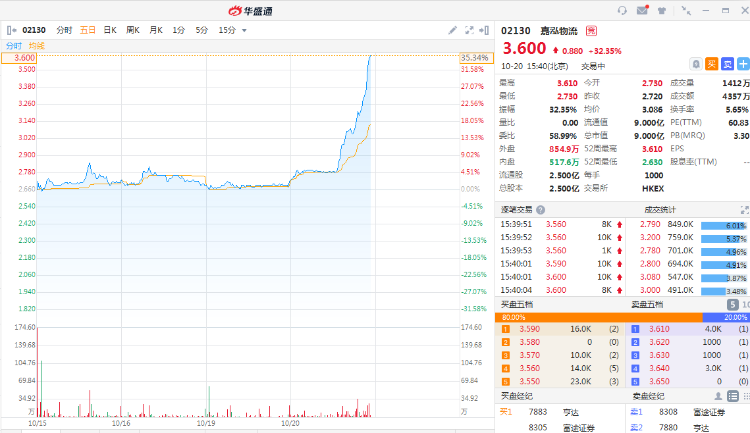Click the orange 80.00% buy ratio bar

pyautogui.click(x=599, y=317)
